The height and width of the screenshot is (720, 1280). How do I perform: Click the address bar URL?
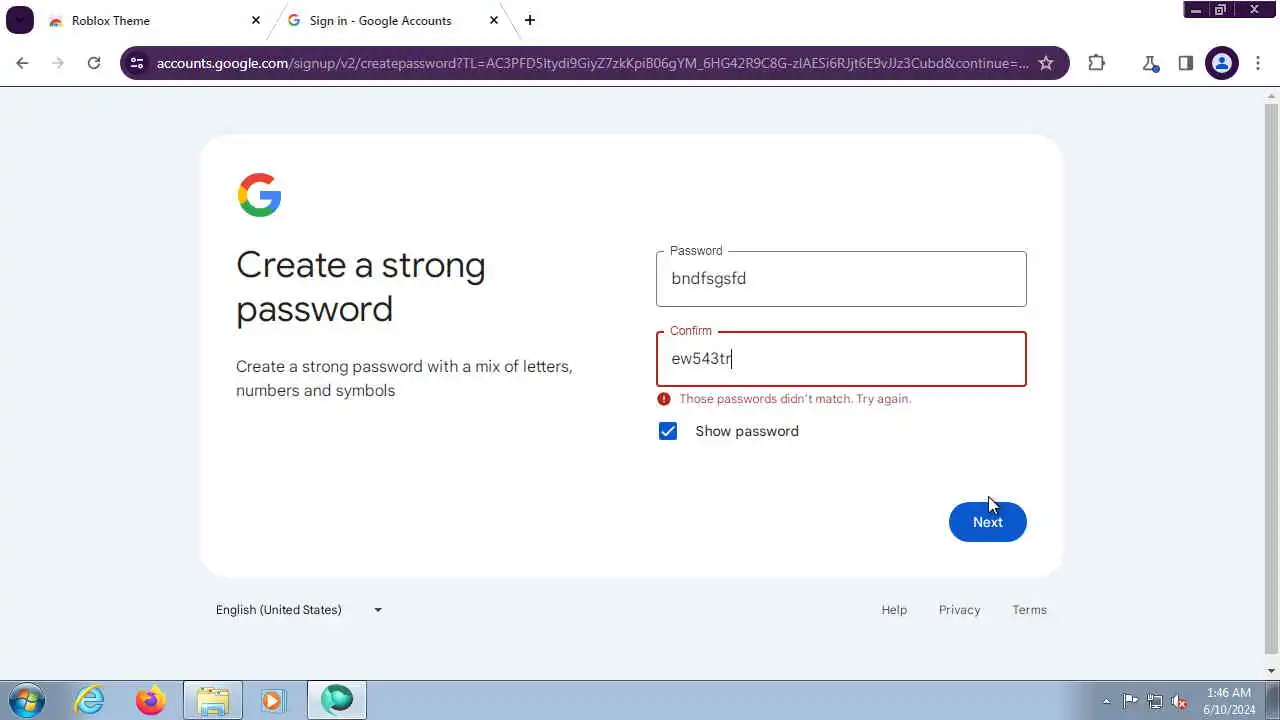592,63
